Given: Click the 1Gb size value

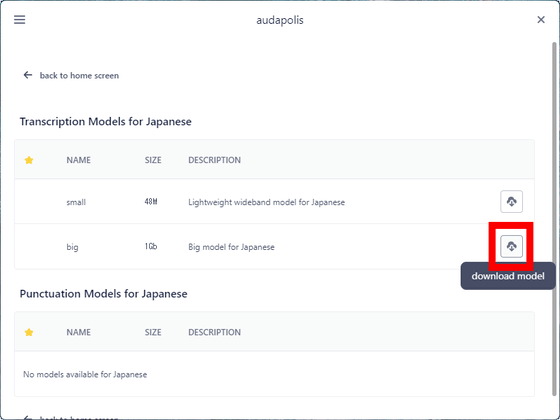Looking at the screenshot, I should tap(151, 246).
